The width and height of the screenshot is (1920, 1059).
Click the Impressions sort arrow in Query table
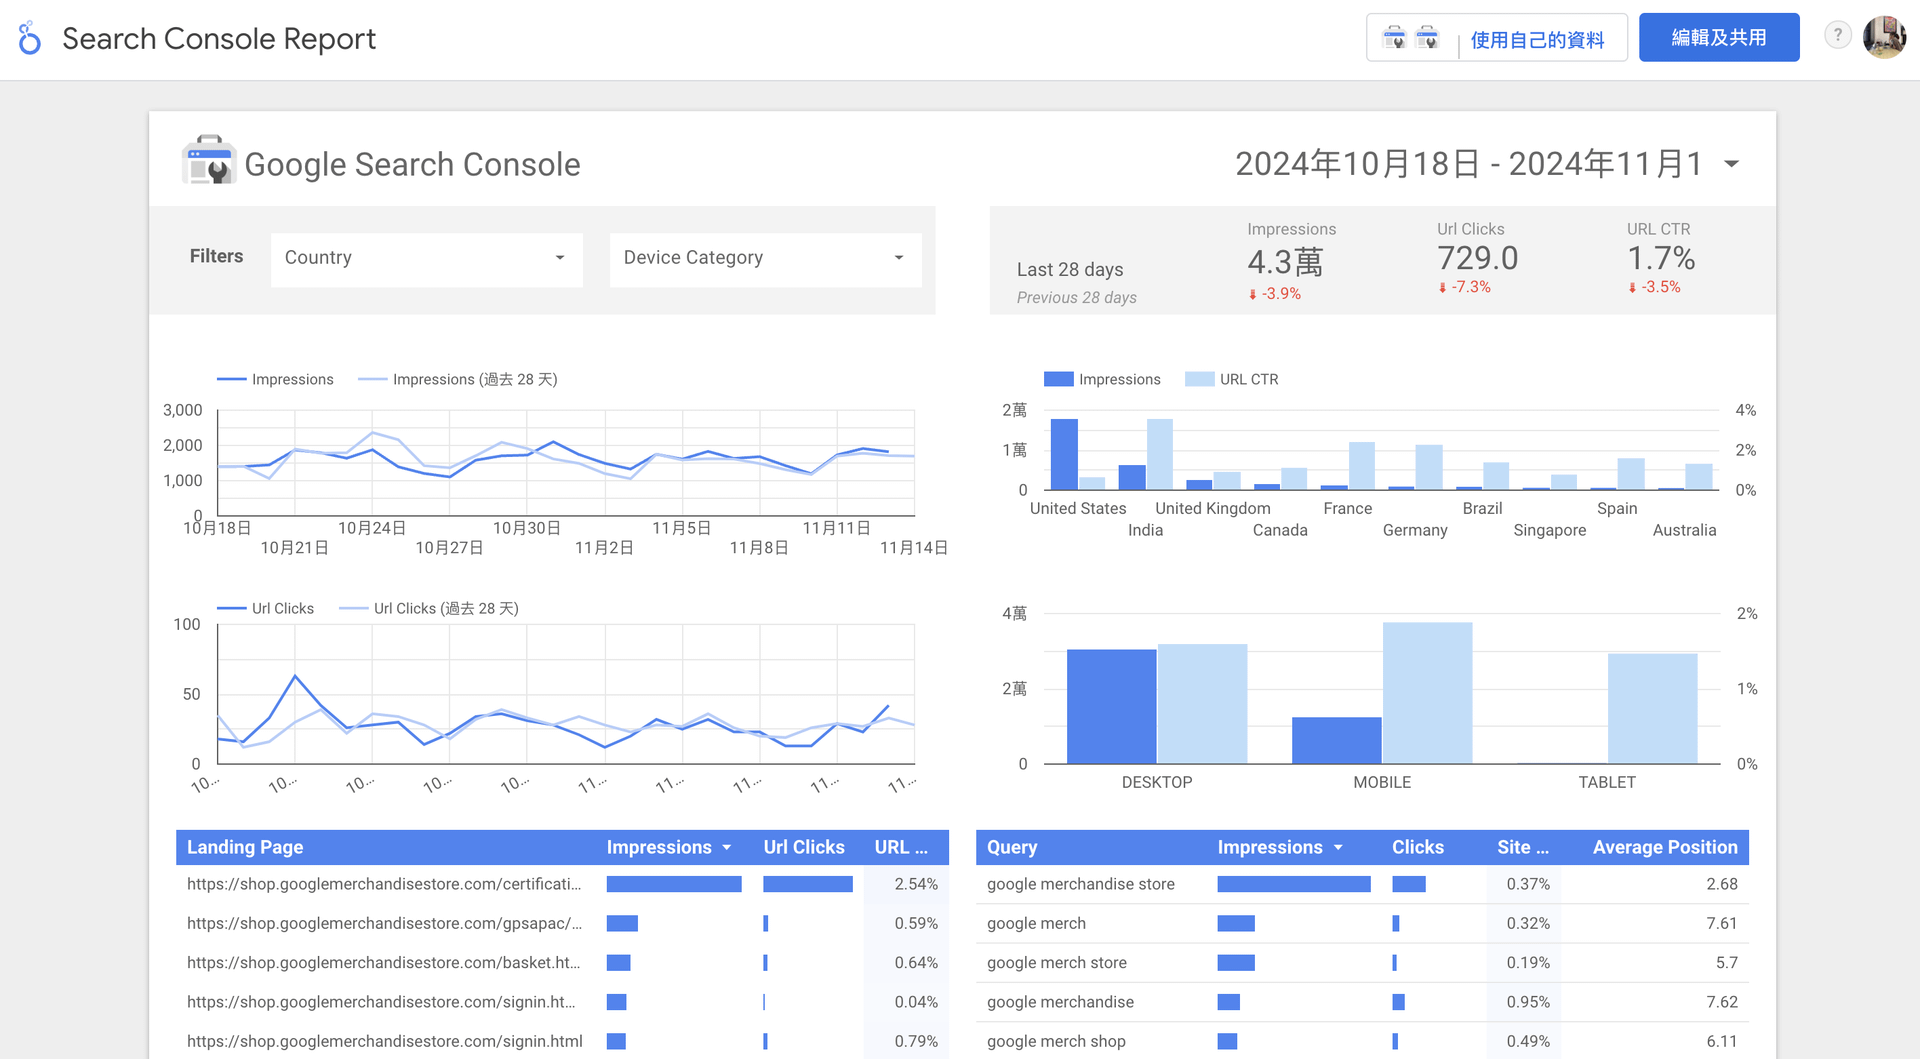[x=1338, y=848]
